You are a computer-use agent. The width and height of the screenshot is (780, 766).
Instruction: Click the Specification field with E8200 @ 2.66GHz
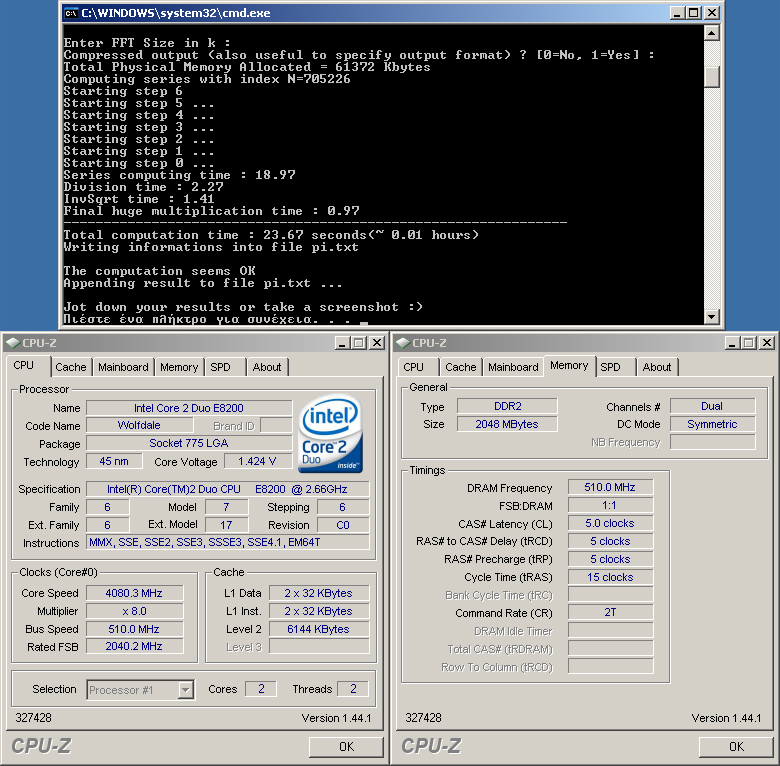pos(227,489)
